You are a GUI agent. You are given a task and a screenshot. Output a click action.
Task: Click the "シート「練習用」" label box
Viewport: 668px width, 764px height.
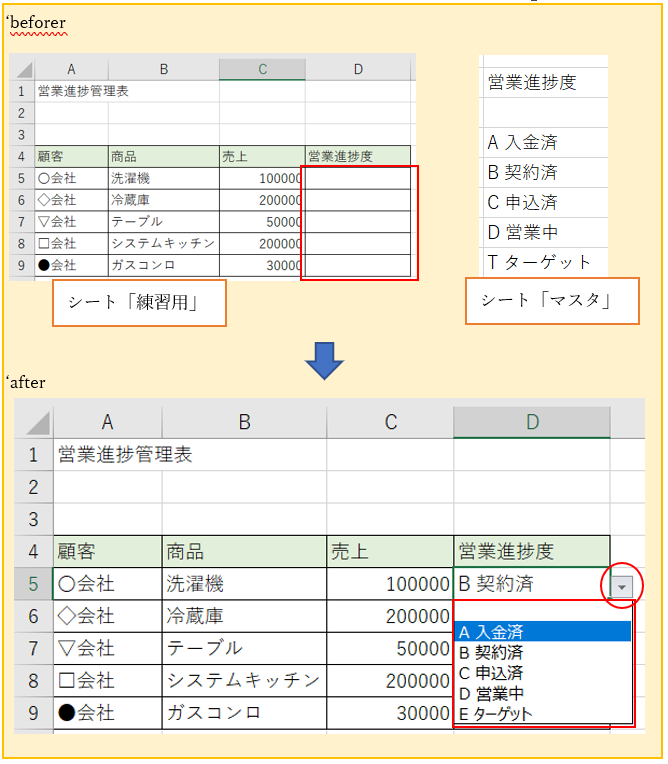(139, 303)
